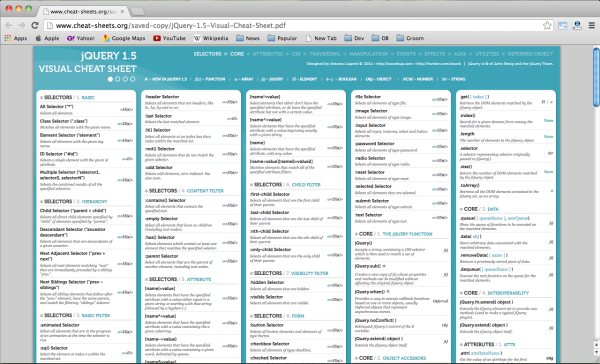The height and width of the screenshot is (364, 600).
Task: Click the 'ATTRIBUTES / 1. ATTR' heading
Action: (x=487, y=344)
